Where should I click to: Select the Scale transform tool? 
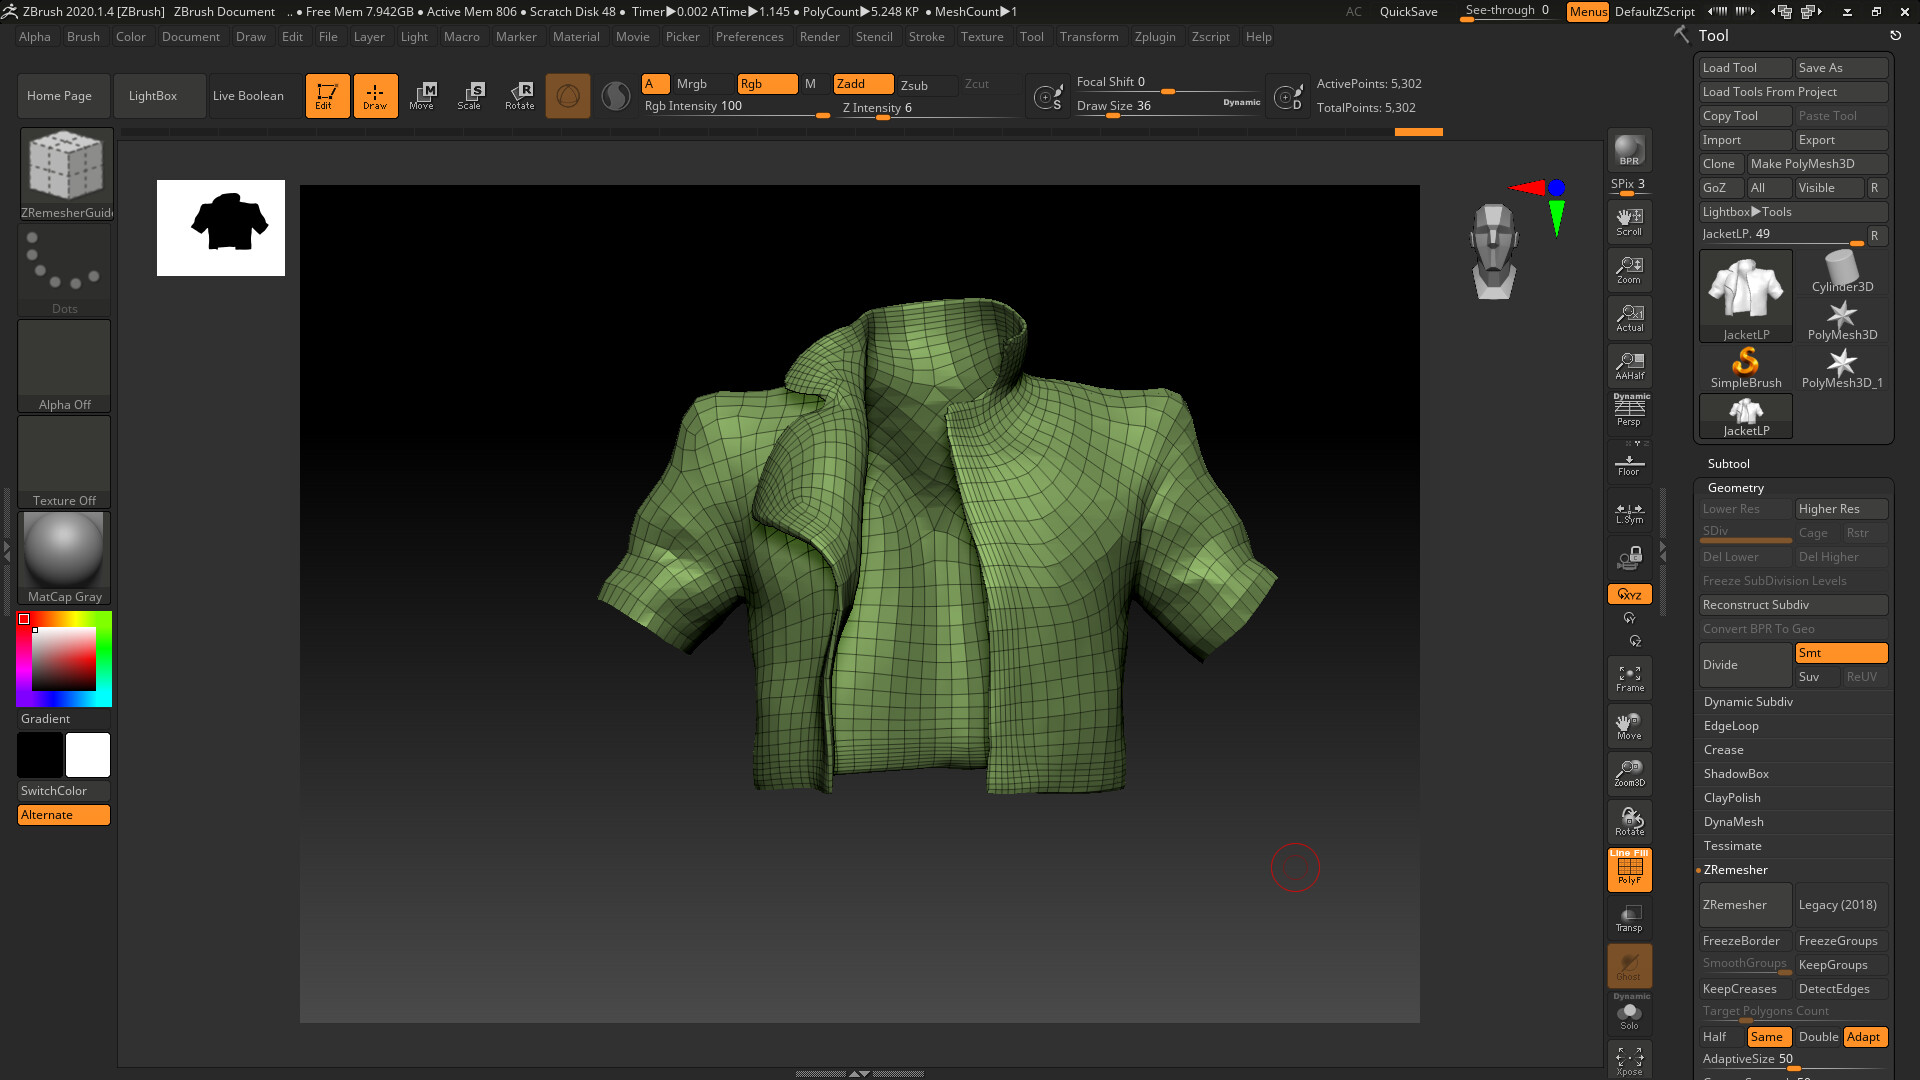(x=470, y=96)
